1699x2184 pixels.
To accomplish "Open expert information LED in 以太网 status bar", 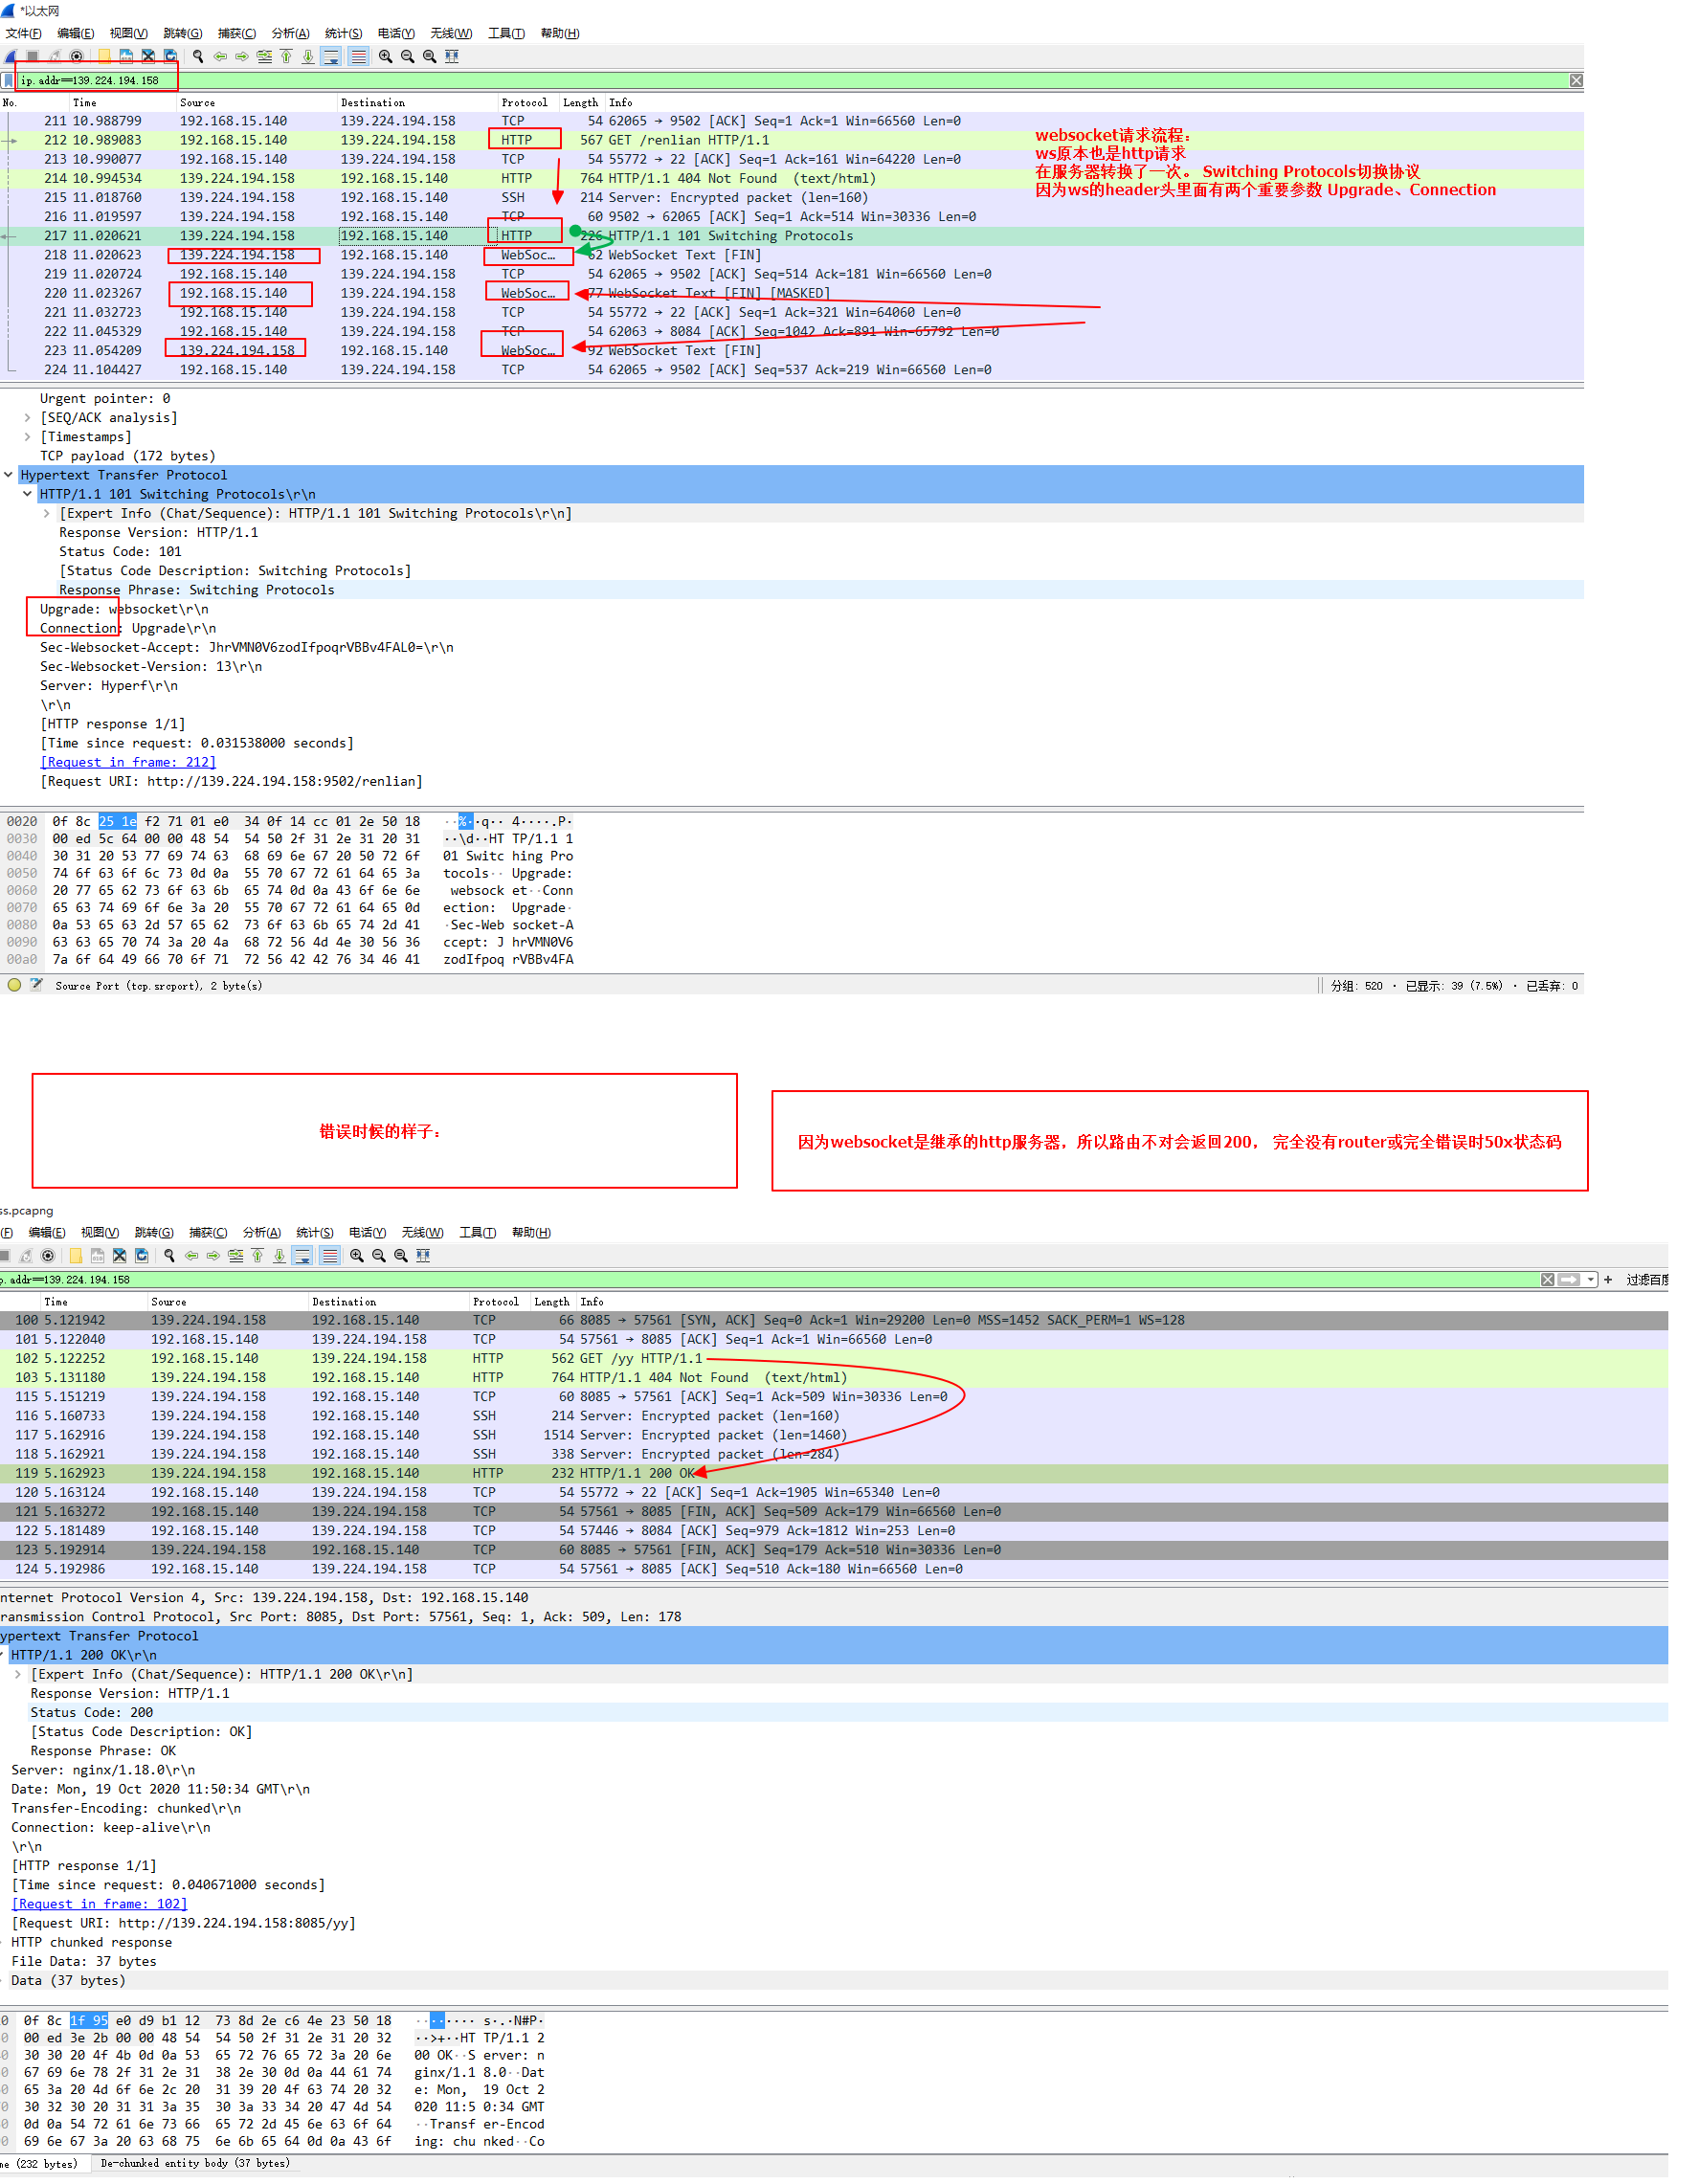I will (14, 985).
